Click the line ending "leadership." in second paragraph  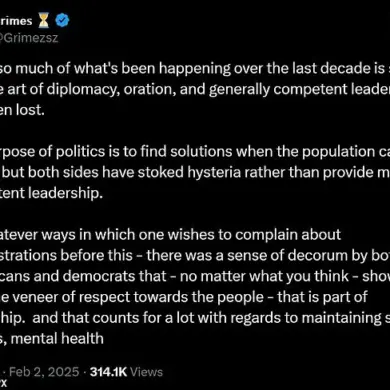point(50,193)
